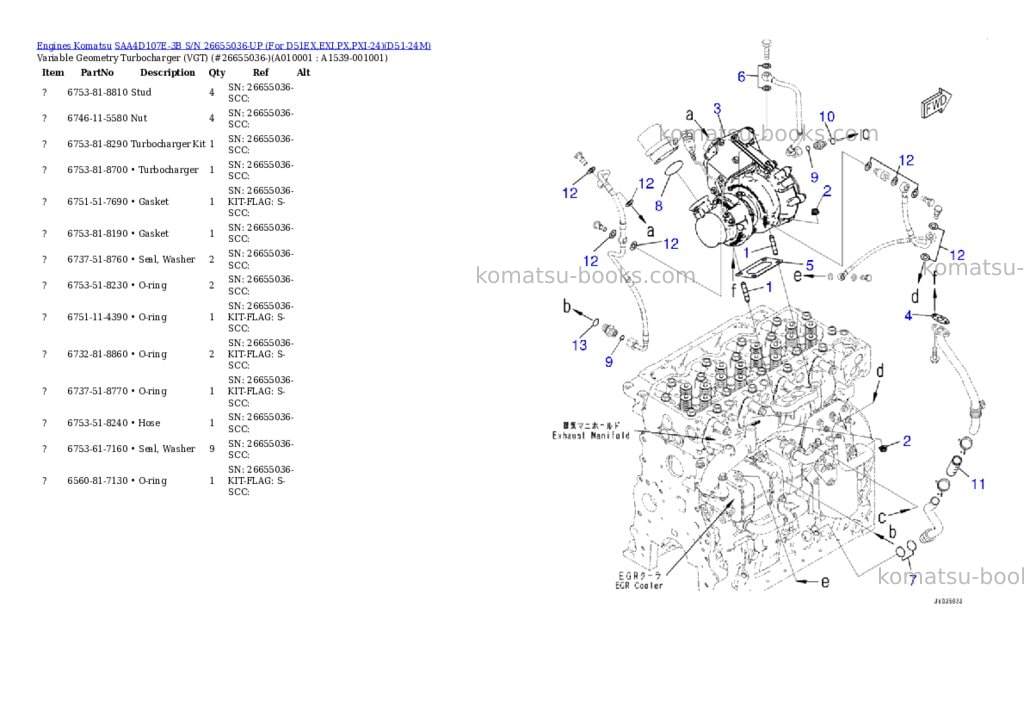
Task: Click callout number 8 near the gasket ring
Action: coord(658,206)
